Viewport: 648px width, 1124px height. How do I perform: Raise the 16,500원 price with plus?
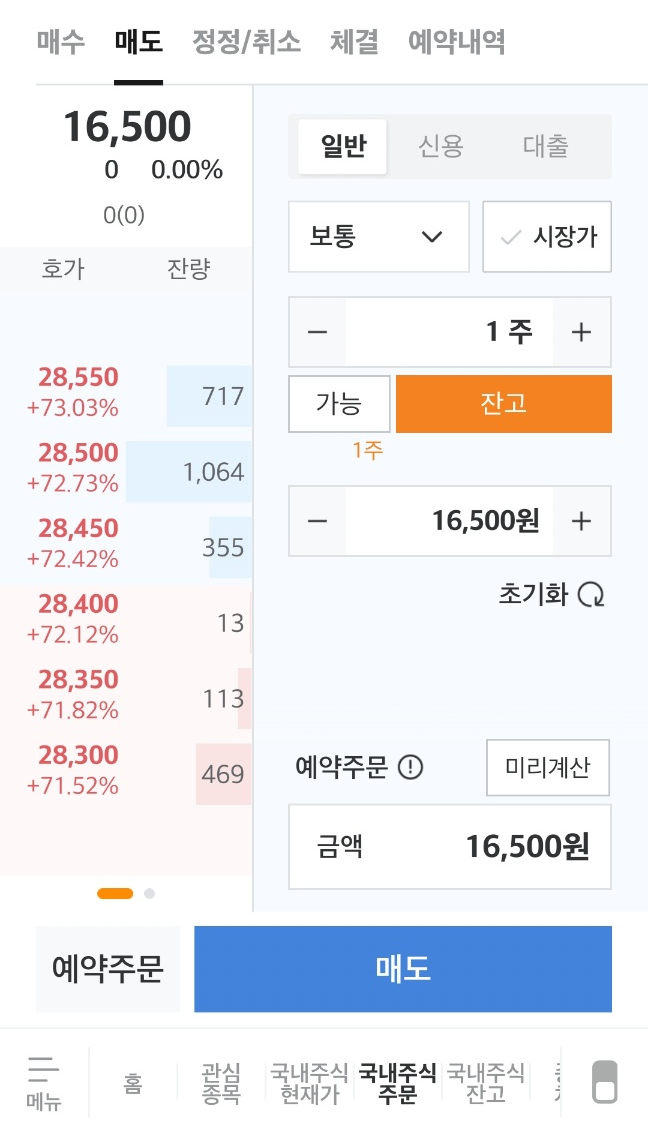pos(581,521)
